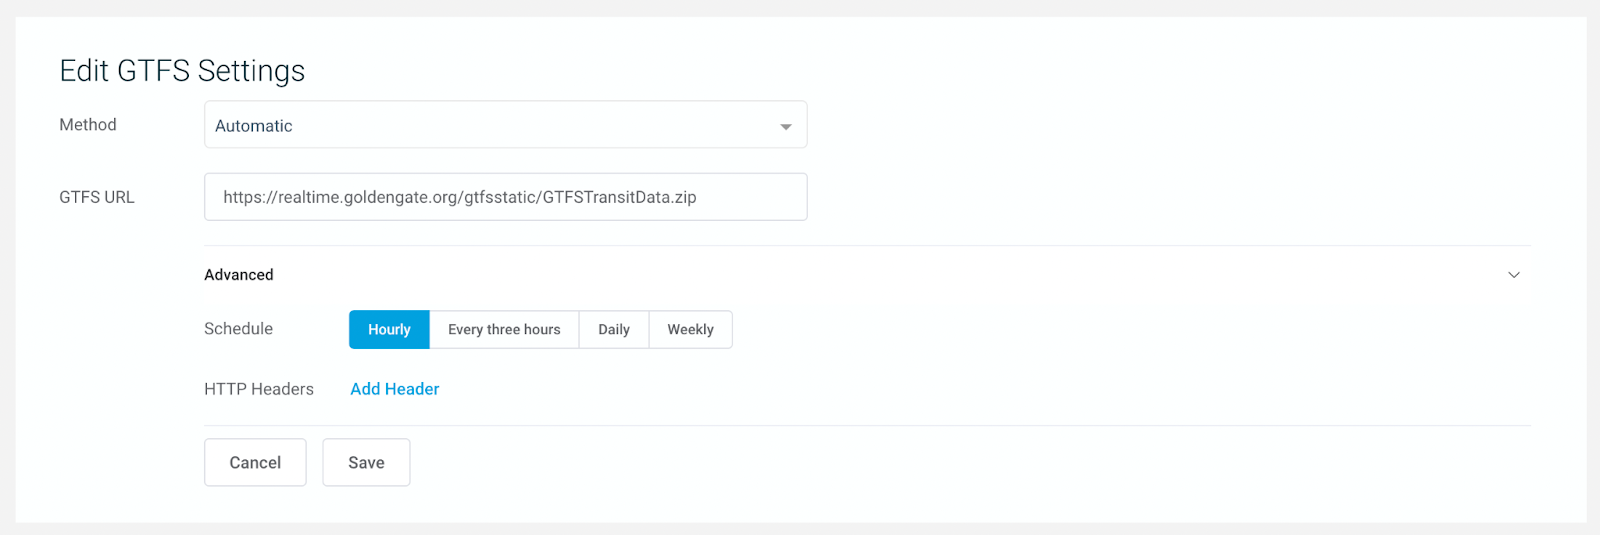Click blank panel area beside Save button
This screenshot has height=535, width=1600.
[x=900, y=462]
